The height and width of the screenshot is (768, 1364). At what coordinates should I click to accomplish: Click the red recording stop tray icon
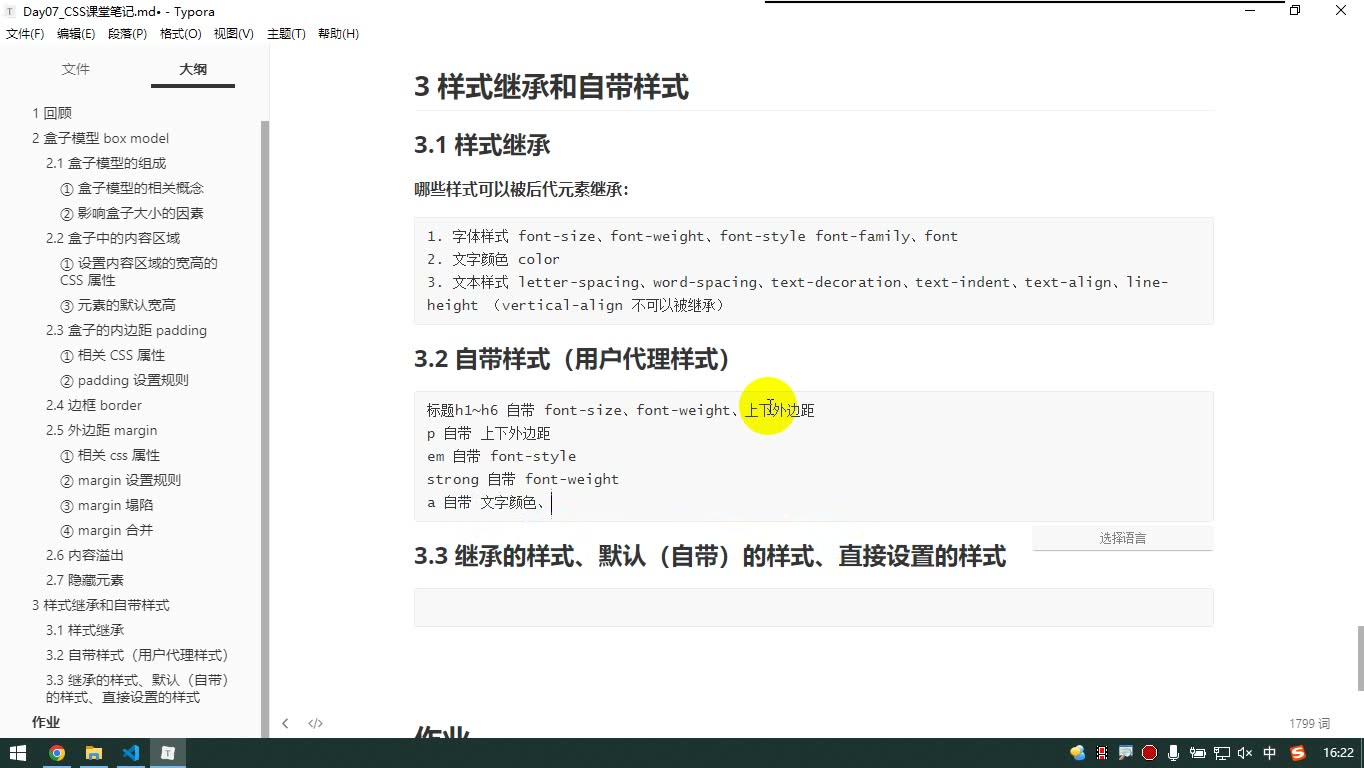pos(1150,753)
